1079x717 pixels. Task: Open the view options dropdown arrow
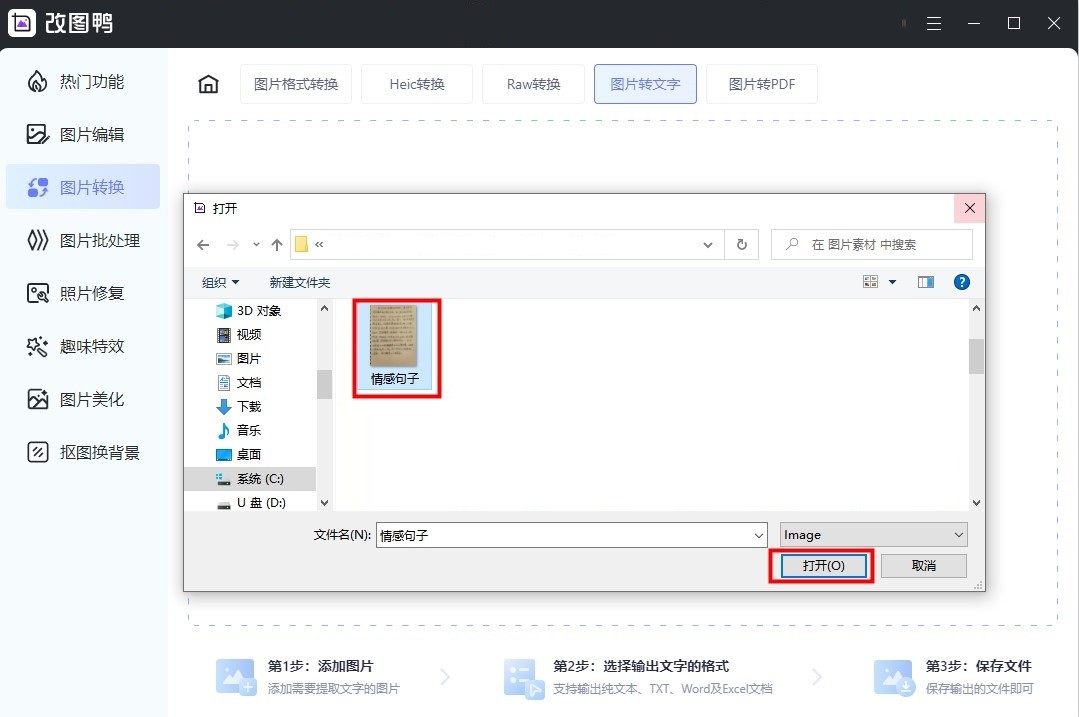(x=893, y=281)
